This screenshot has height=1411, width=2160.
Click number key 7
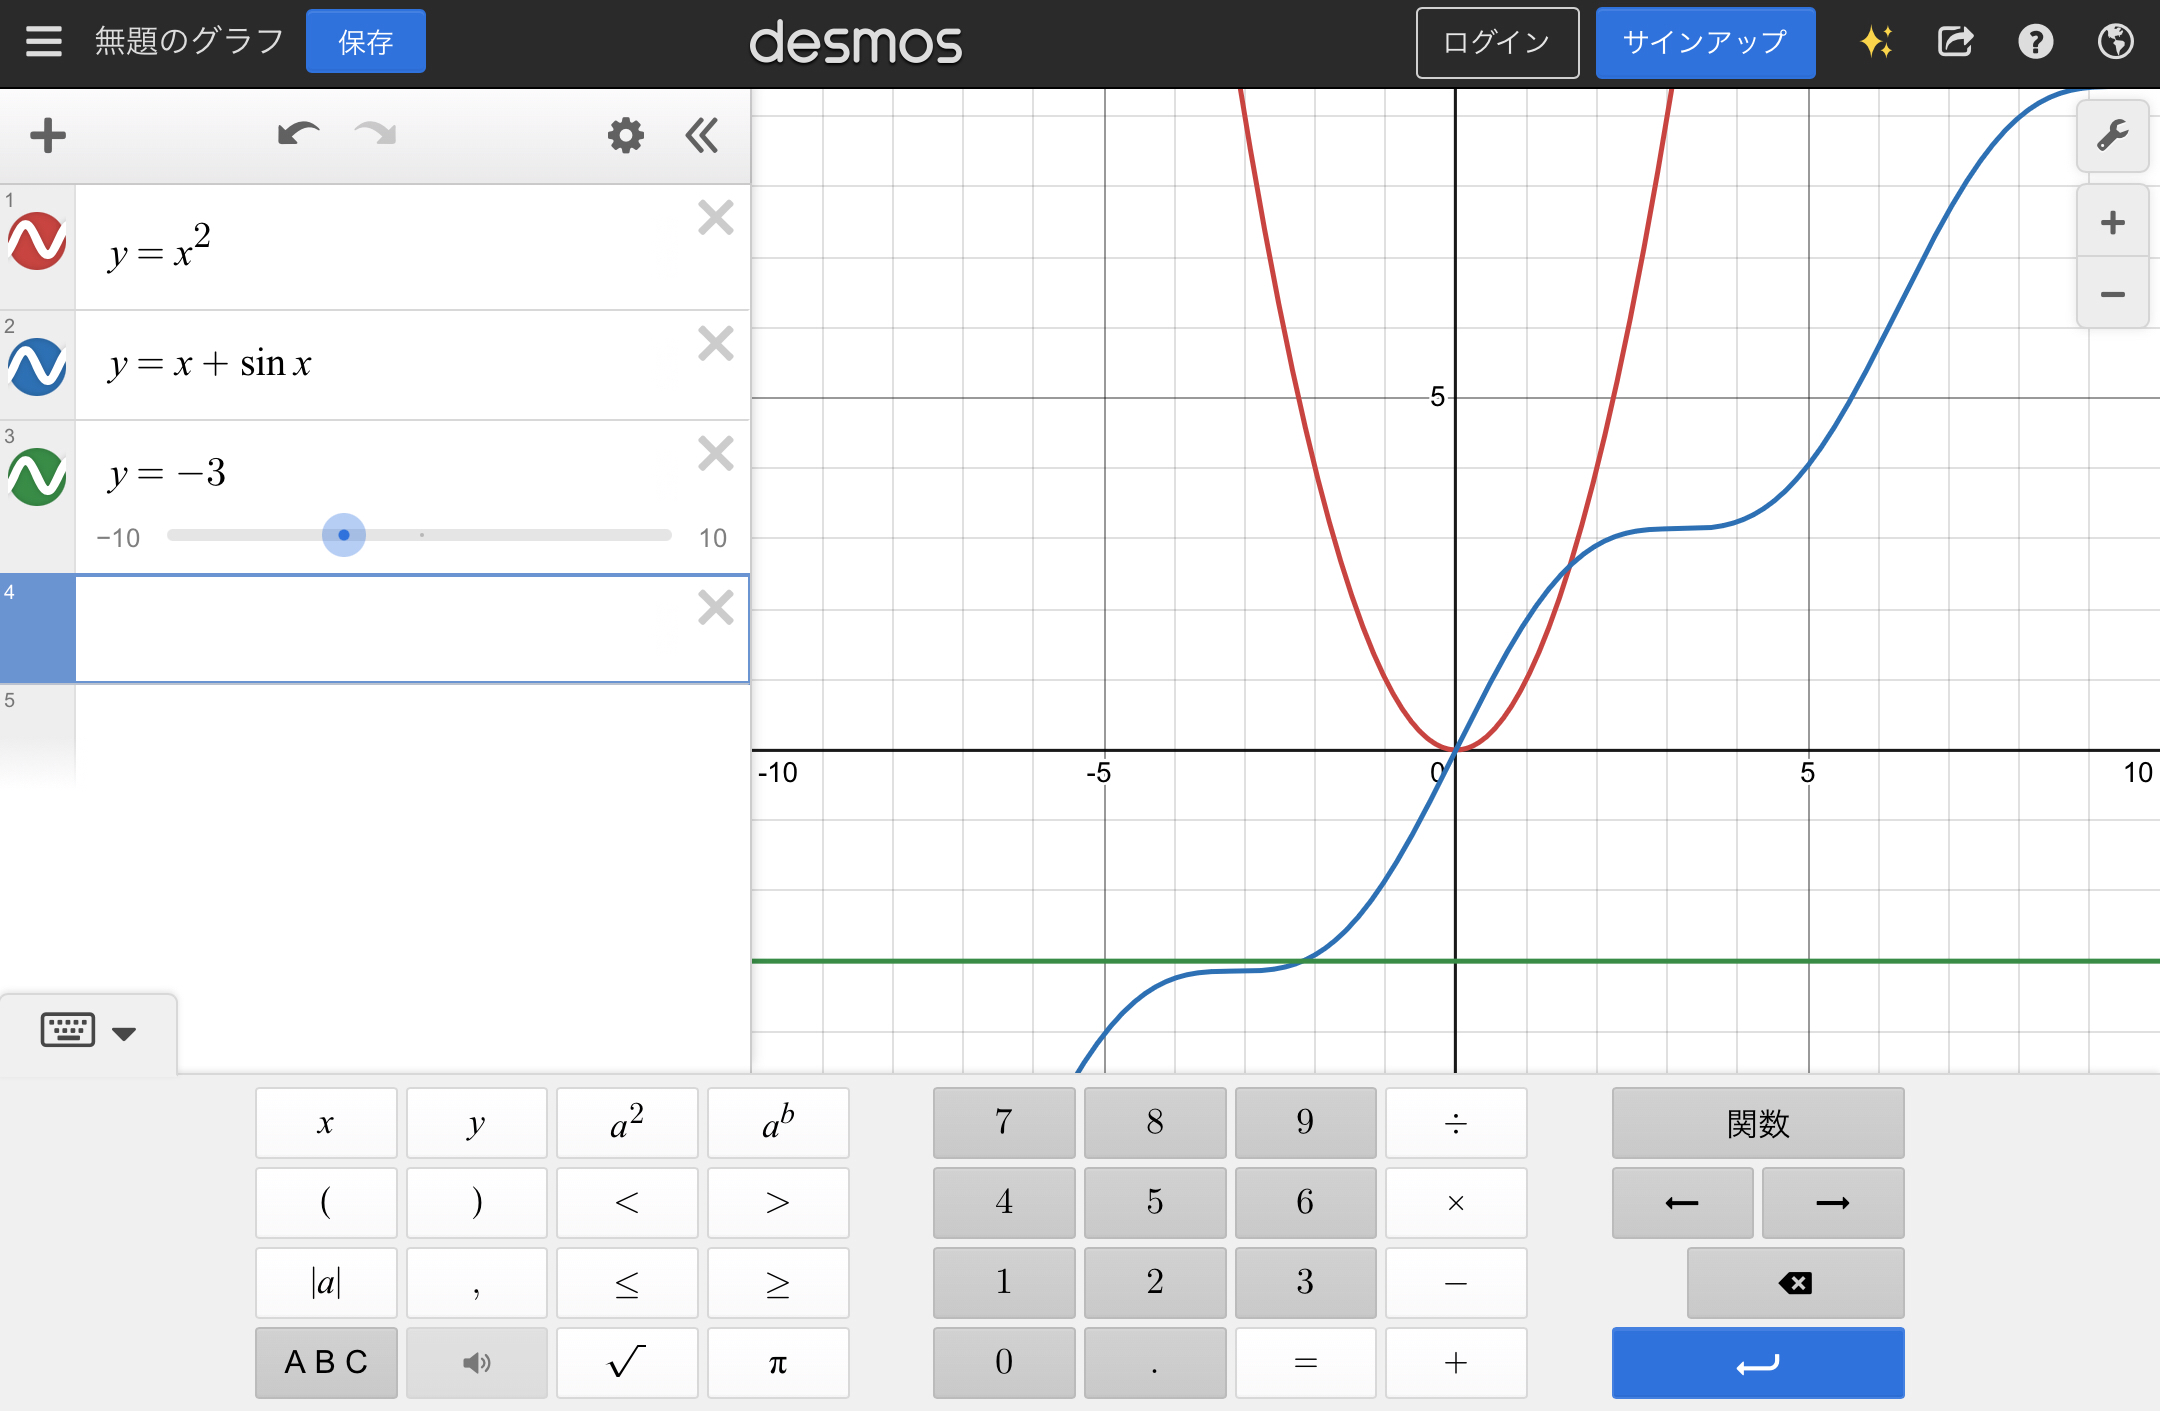tap(1004, 1123)
